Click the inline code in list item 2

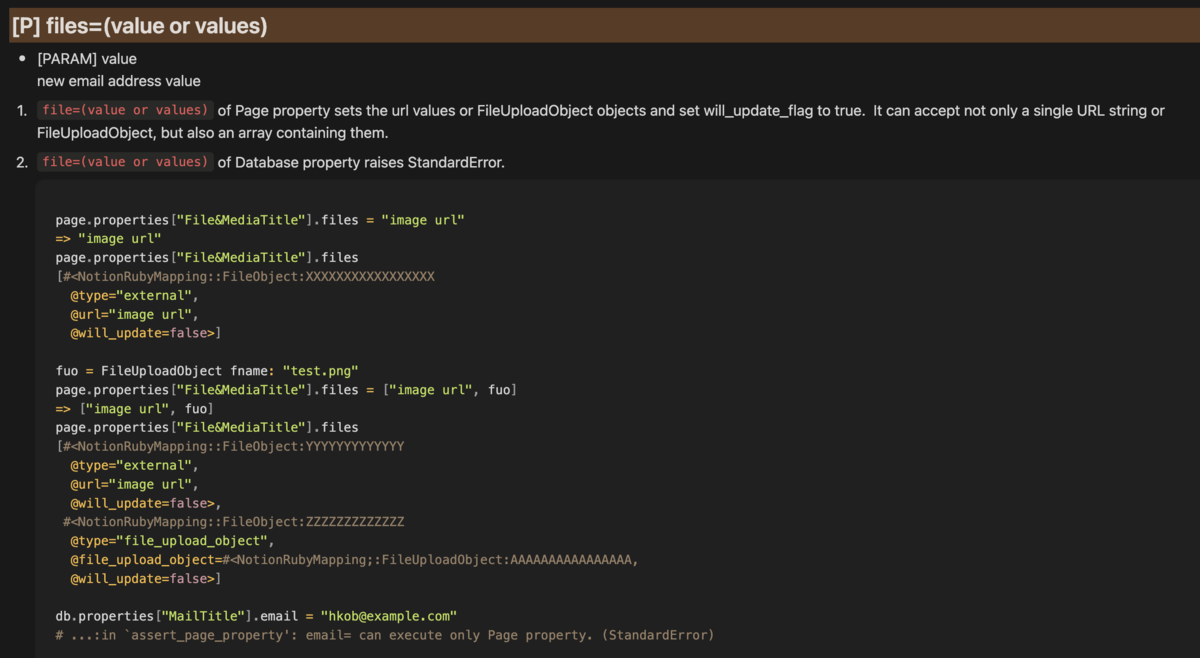(125, 162)
